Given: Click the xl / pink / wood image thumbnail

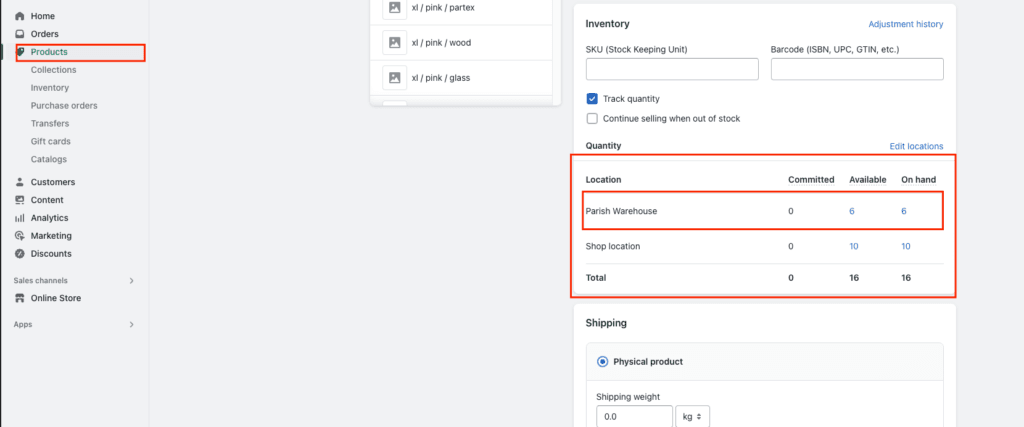Looking at the screenshot, I should click(x=394, y=42).
